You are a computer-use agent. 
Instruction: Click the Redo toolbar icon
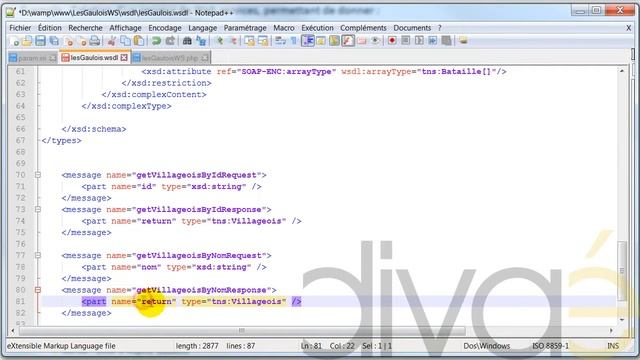coord(170,40)
